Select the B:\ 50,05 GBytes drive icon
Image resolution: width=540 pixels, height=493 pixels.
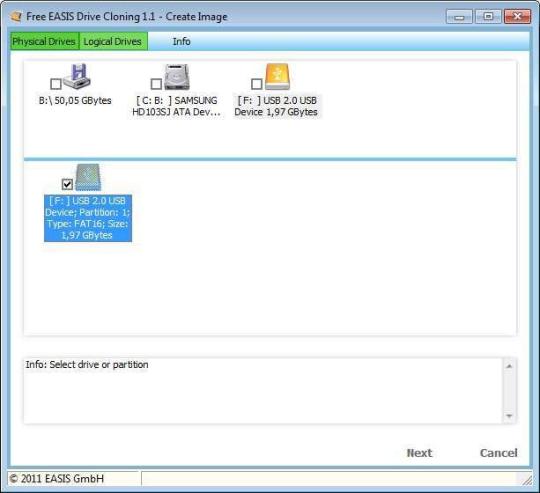click(x=77, y=77)
